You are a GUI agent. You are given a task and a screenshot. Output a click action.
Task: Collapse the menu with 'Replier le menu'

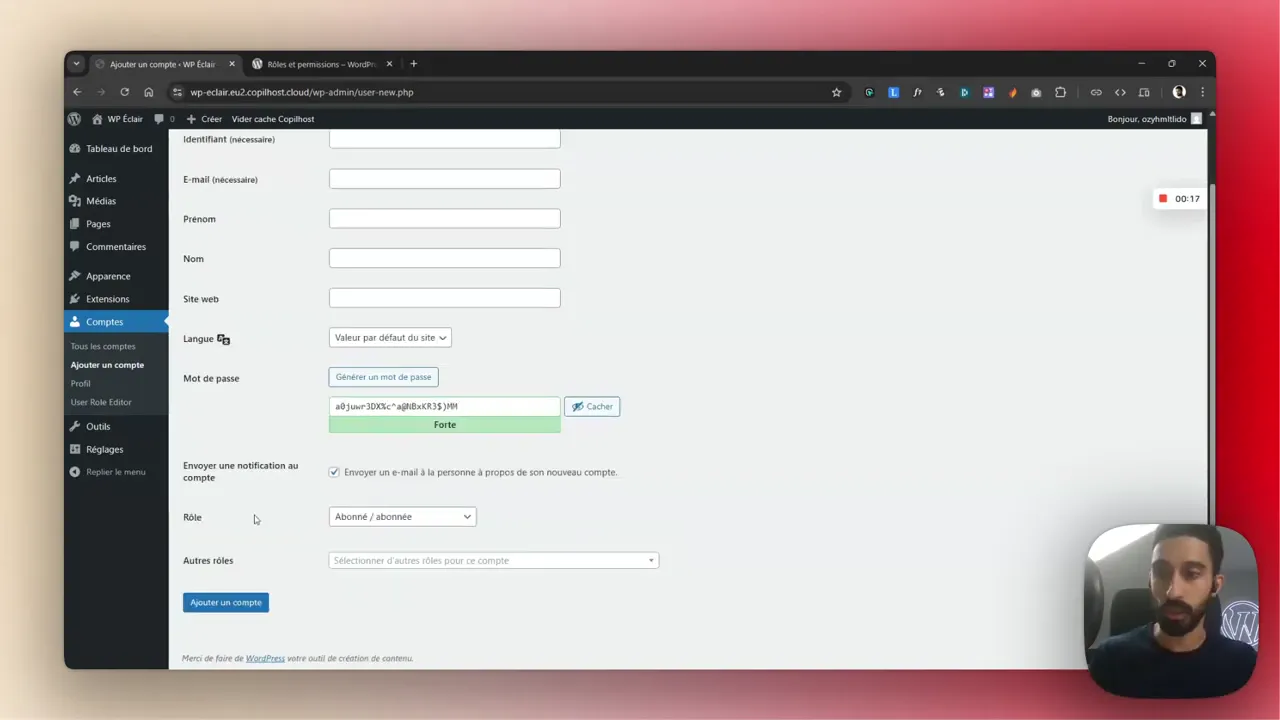coord(115,471)
